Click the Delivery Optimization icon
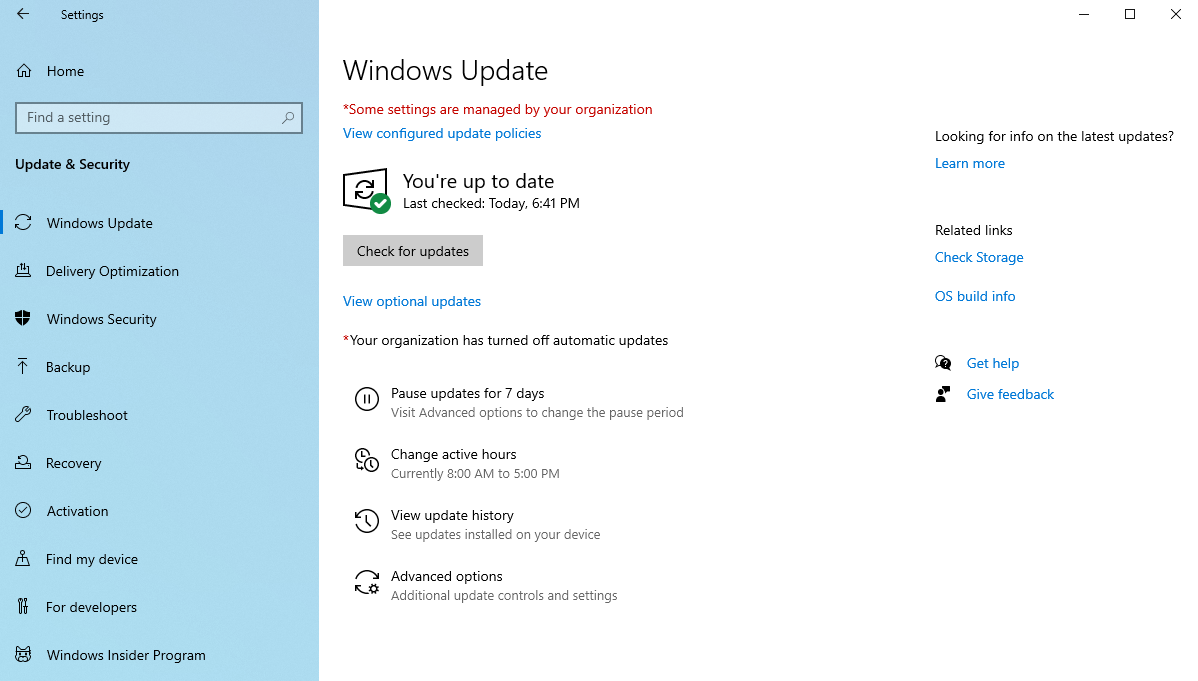 [24, 271]
